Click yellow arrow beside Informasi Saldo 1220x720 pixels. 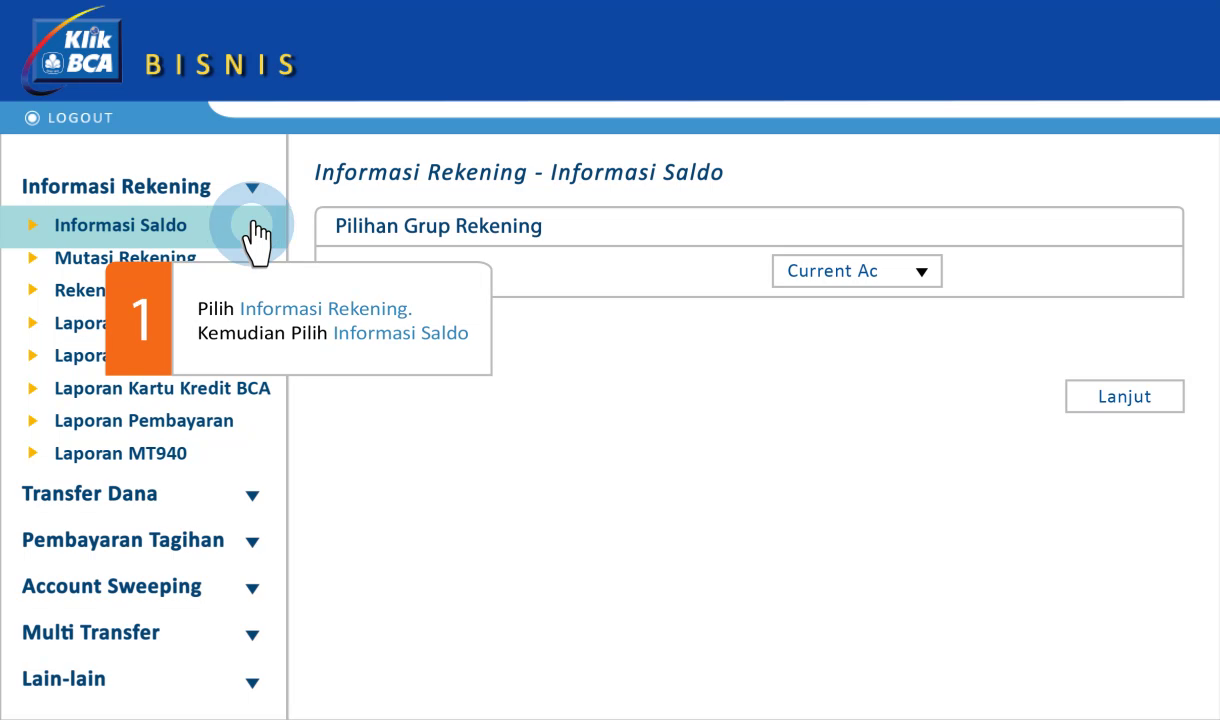point(33,225)
